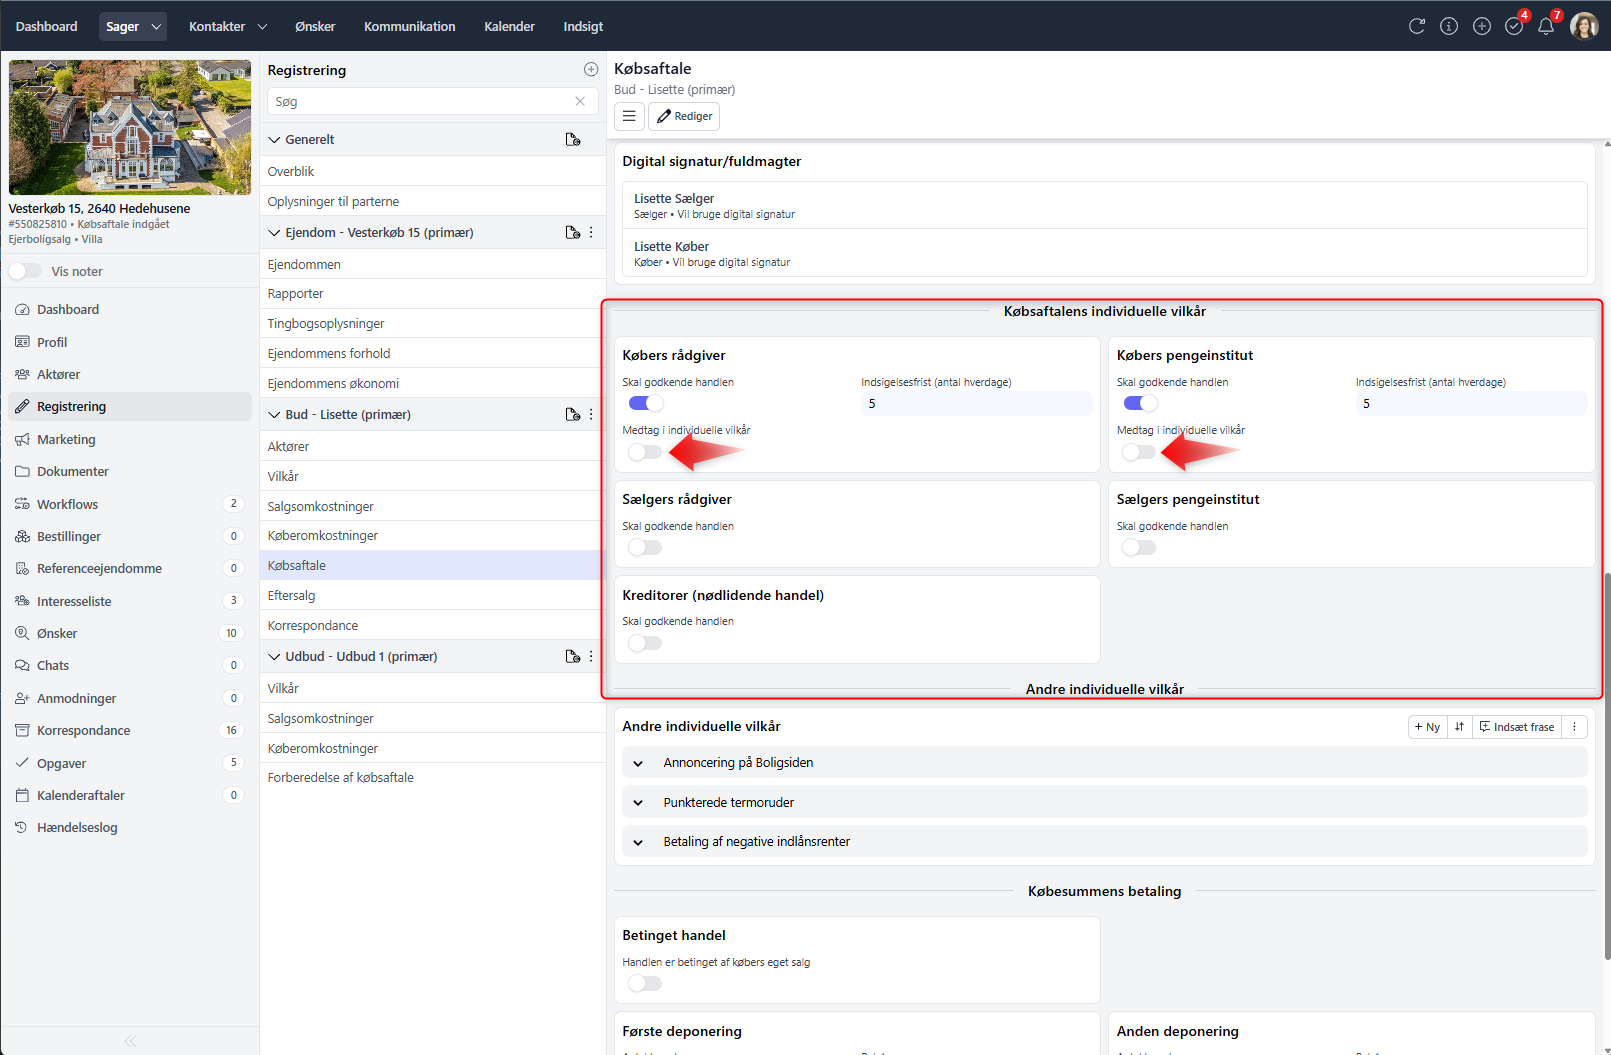
Task: Click the notifications bell icon
Action: [x=1546, y=27]
